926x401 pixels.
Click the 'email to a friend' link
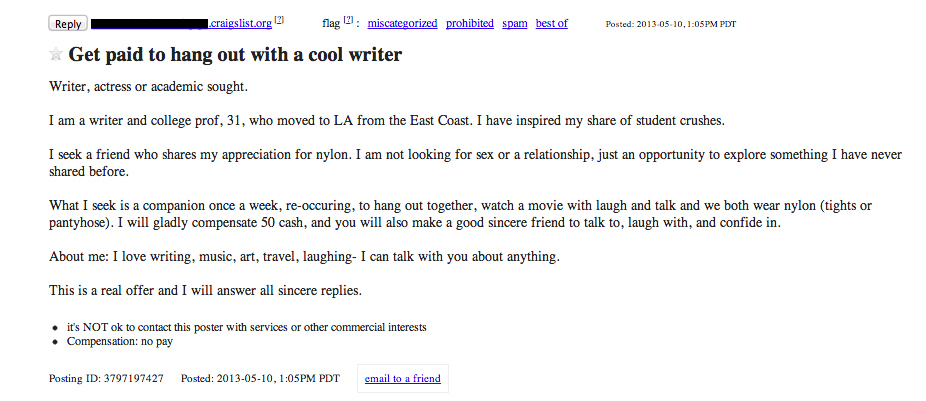(403, 379)
